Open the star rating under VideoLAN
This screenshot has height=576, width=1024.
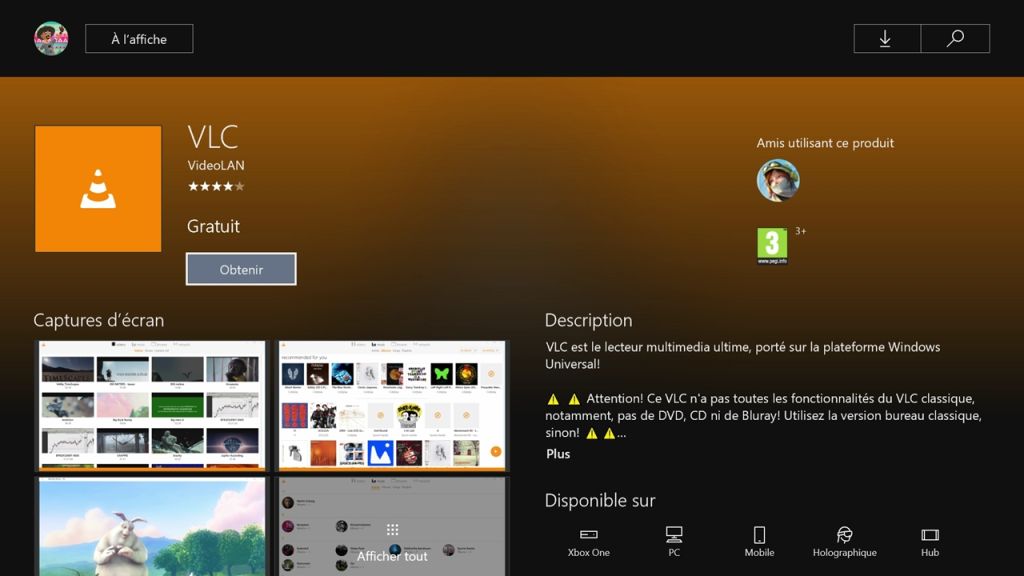pyautogui.click(x=216, y=186)
